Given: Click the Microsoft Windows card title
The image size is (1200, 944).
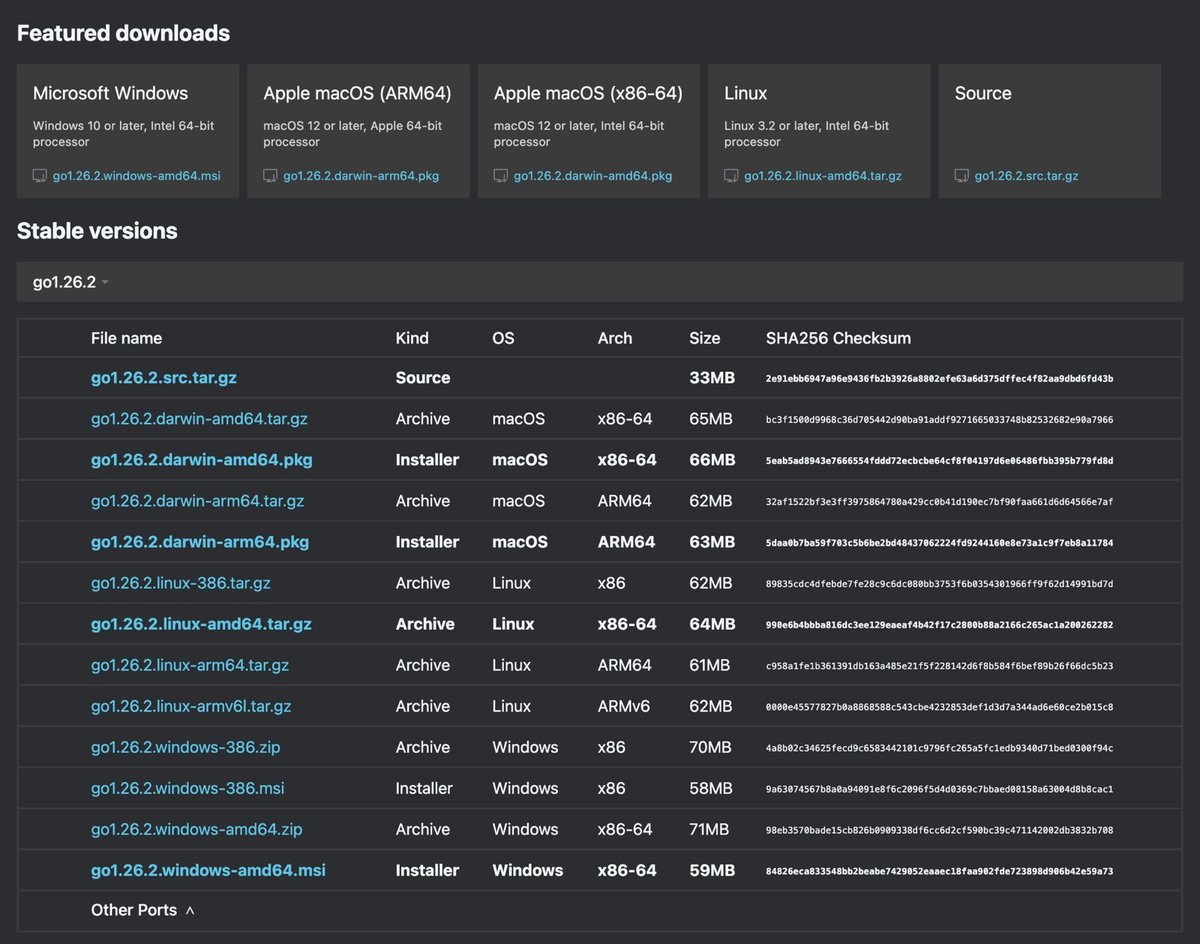Looking at the screenshot, I should click(110, 93).
